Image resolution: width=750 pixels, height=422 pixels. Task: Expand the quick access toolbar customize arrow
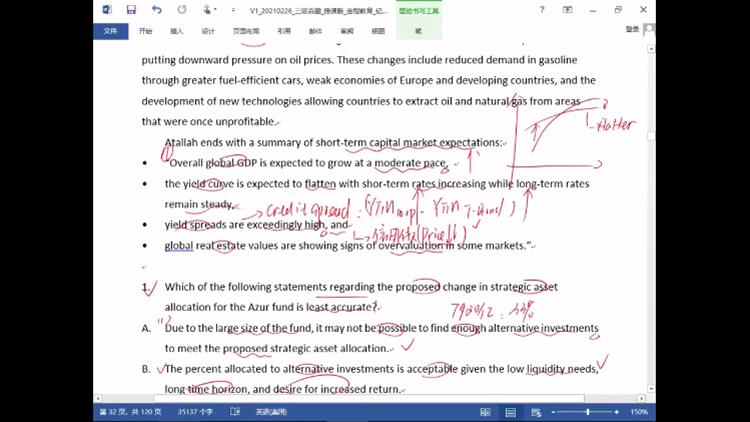pyautogui.click(x=233, y=10)
